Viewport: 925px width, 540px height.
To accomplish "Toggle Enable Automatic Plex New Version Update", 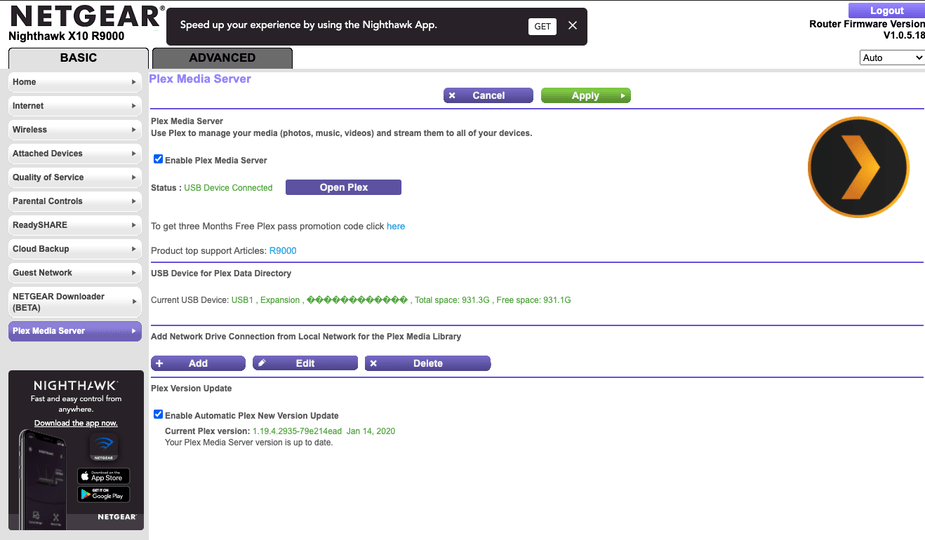I will tap(158, 414).
